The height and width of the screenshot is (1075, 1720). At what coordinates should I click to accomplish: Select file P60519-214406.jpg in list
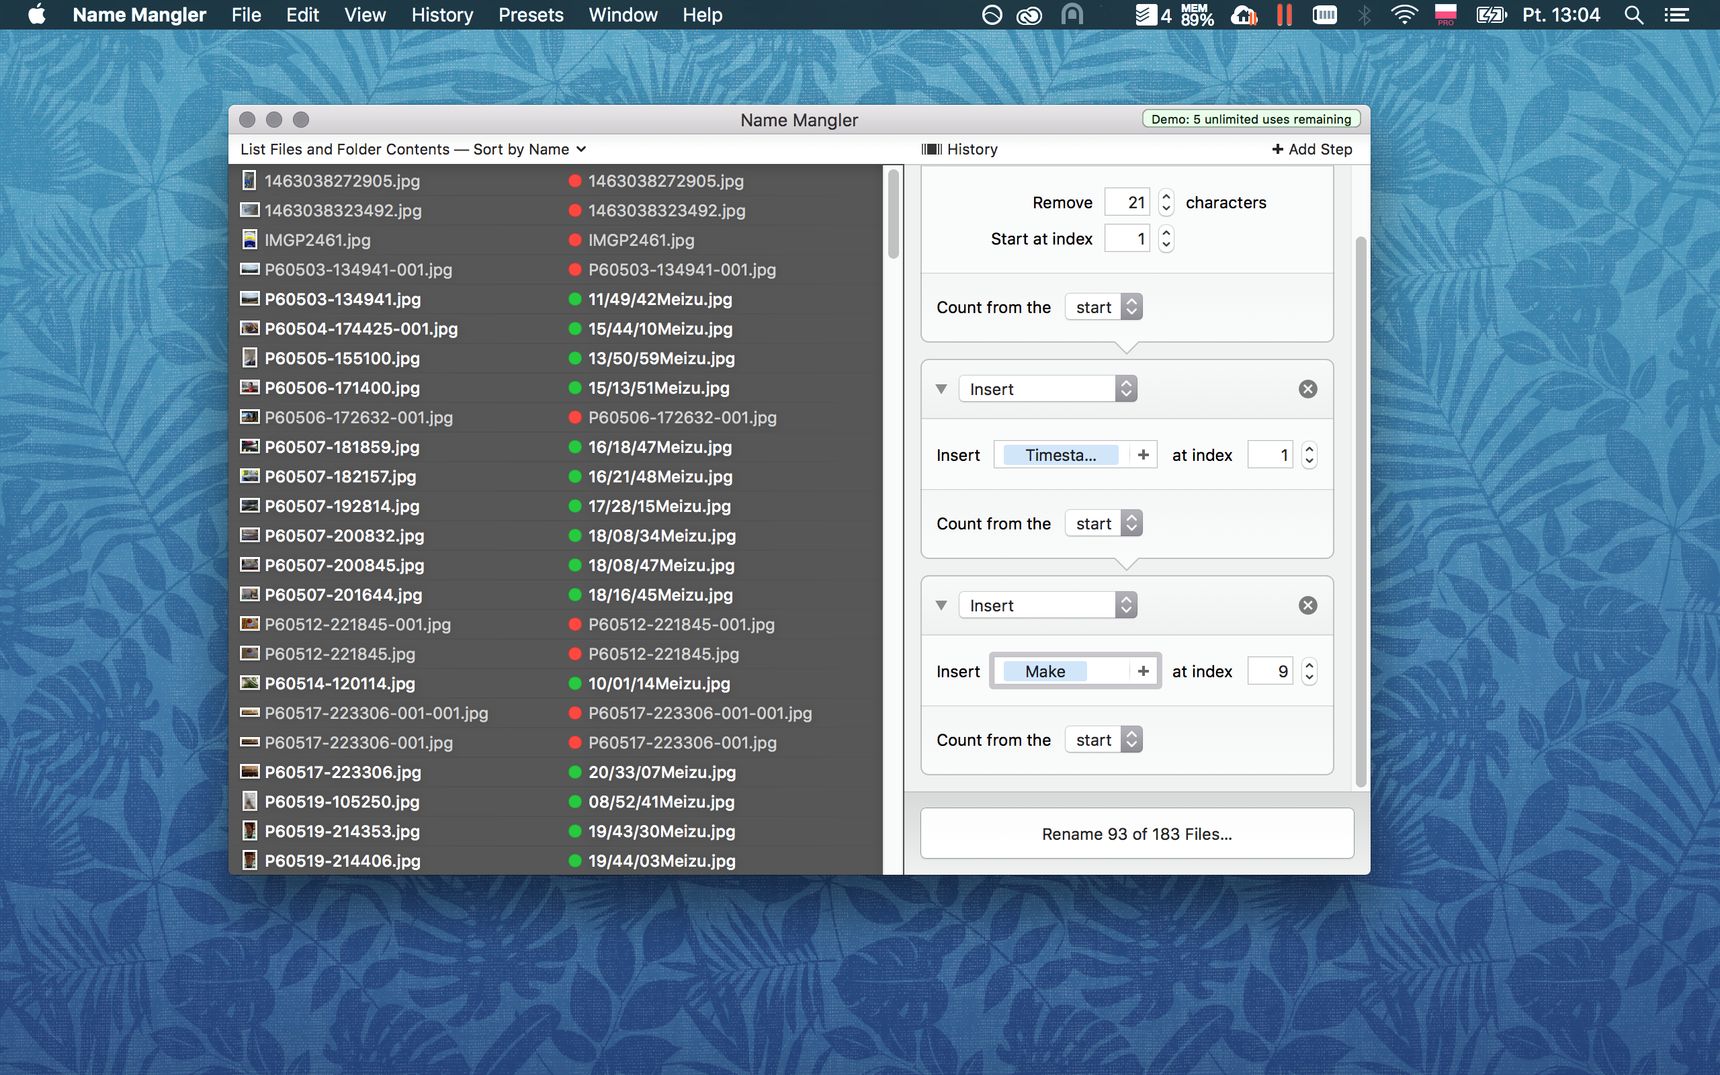pyautogui.click(x=342, y=861)
